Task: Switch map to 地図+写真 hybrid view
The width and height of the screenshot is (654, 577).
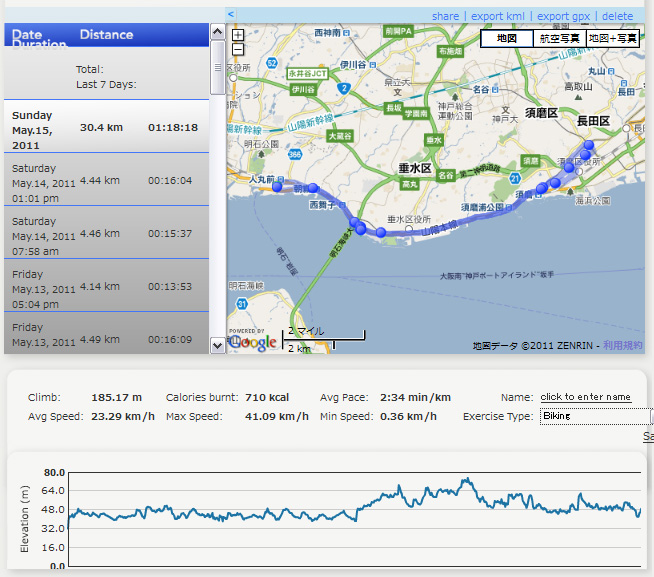Action: pyautogui.click(x=612, y=38)
